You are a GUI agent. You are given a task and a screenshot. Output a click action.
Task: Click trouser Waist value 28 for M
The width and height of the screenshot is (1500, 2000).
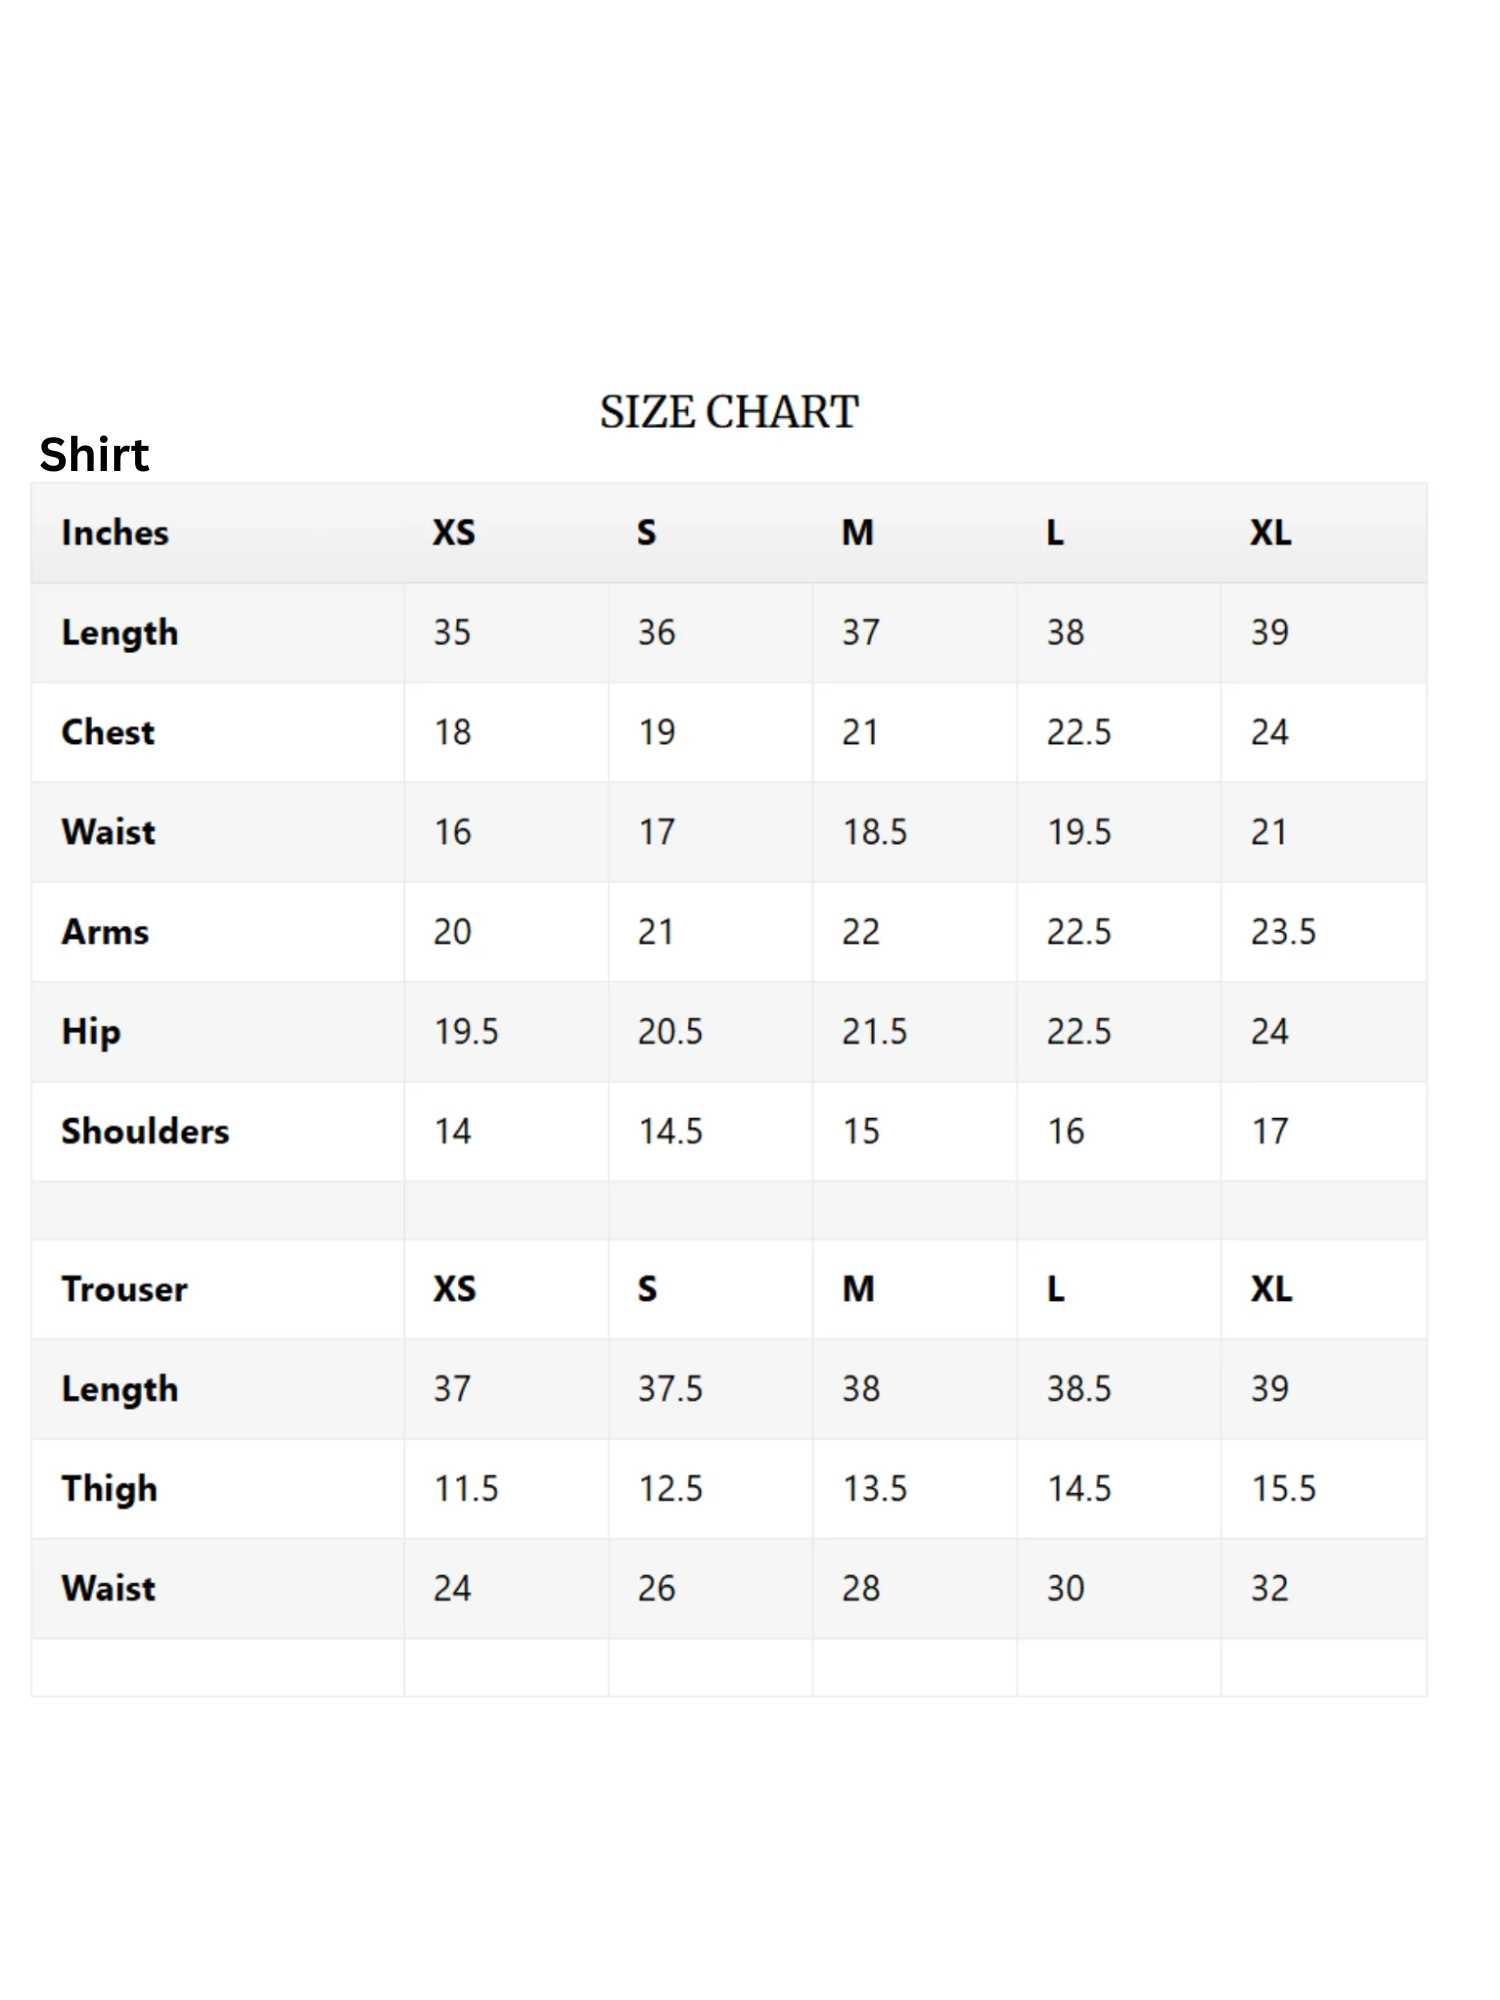tap(861, 1588)
